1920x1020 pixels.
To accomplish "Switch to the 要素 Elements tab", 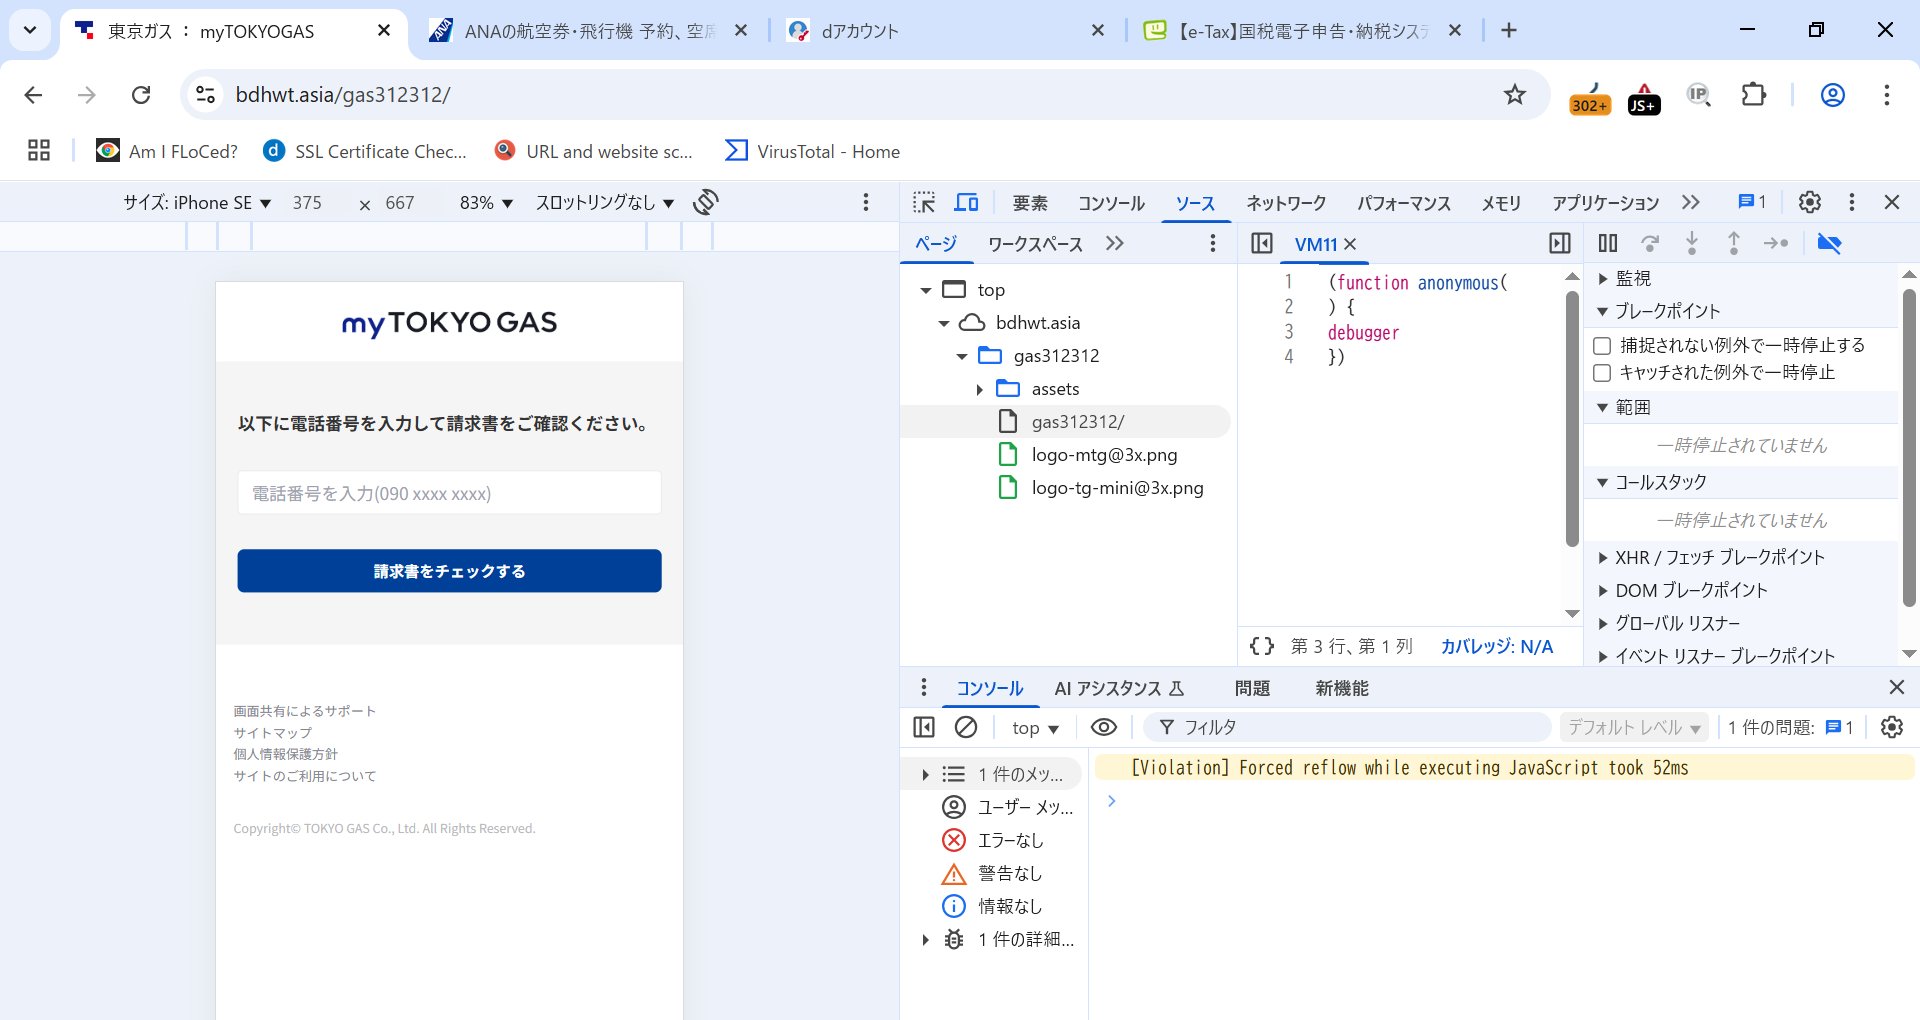I will click(1030, 203).
